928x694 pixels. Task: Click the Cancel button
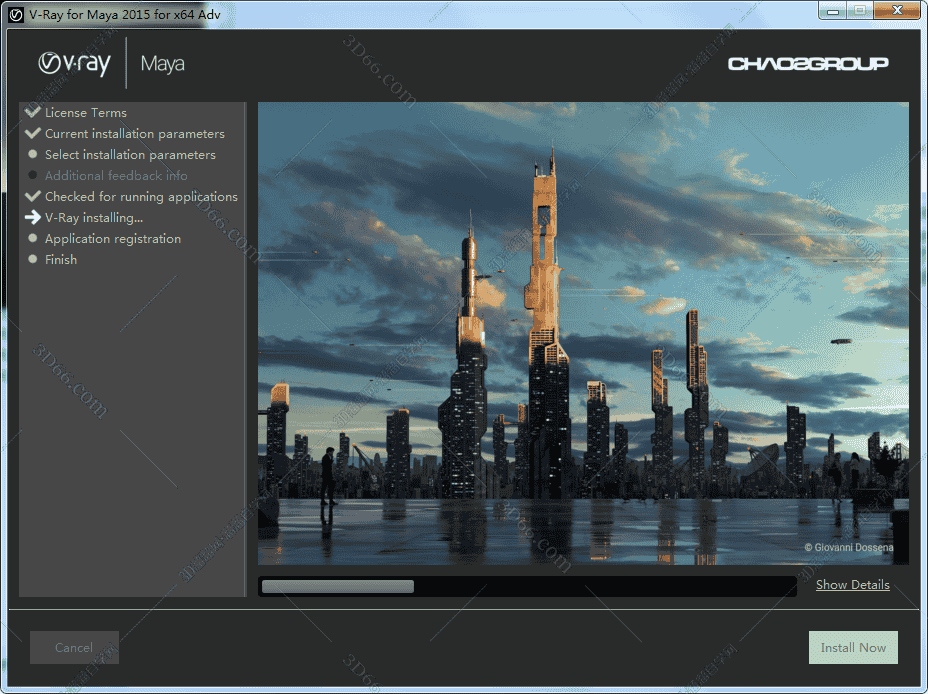tap(74, 648)
